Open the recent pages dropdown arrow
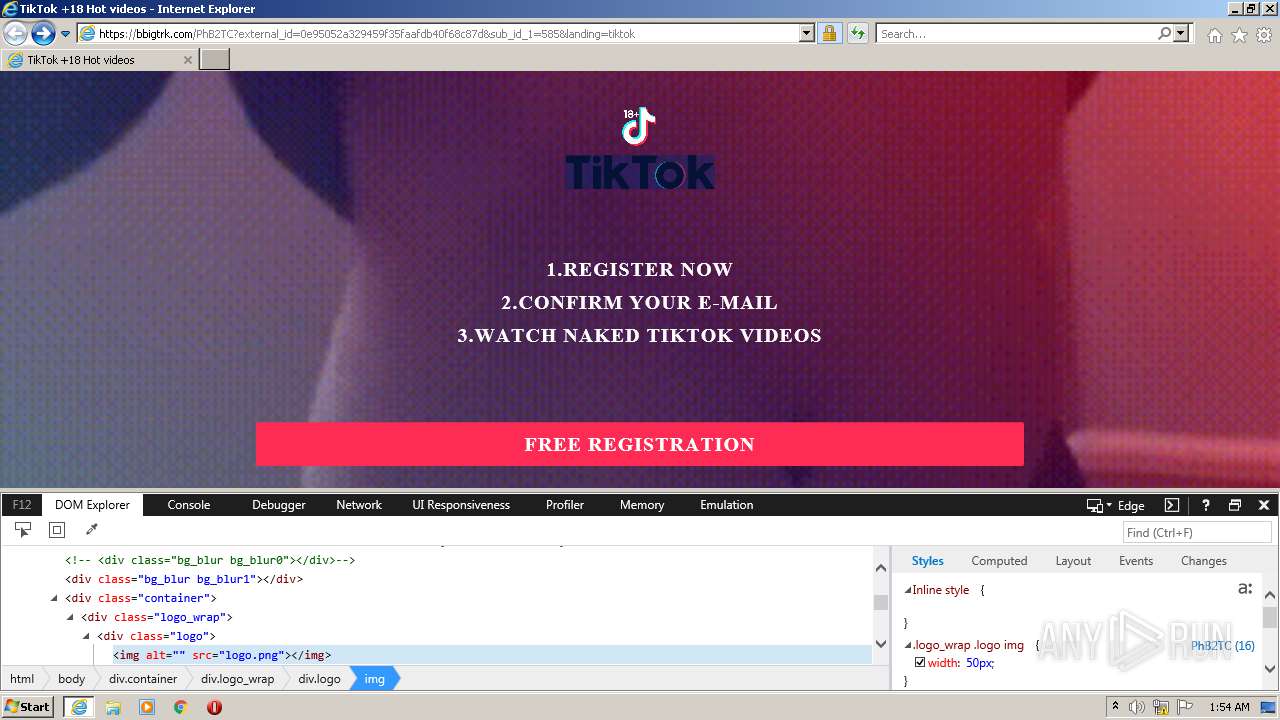The height and width of the screenshot is (720, 1280). tap(66, 34)
